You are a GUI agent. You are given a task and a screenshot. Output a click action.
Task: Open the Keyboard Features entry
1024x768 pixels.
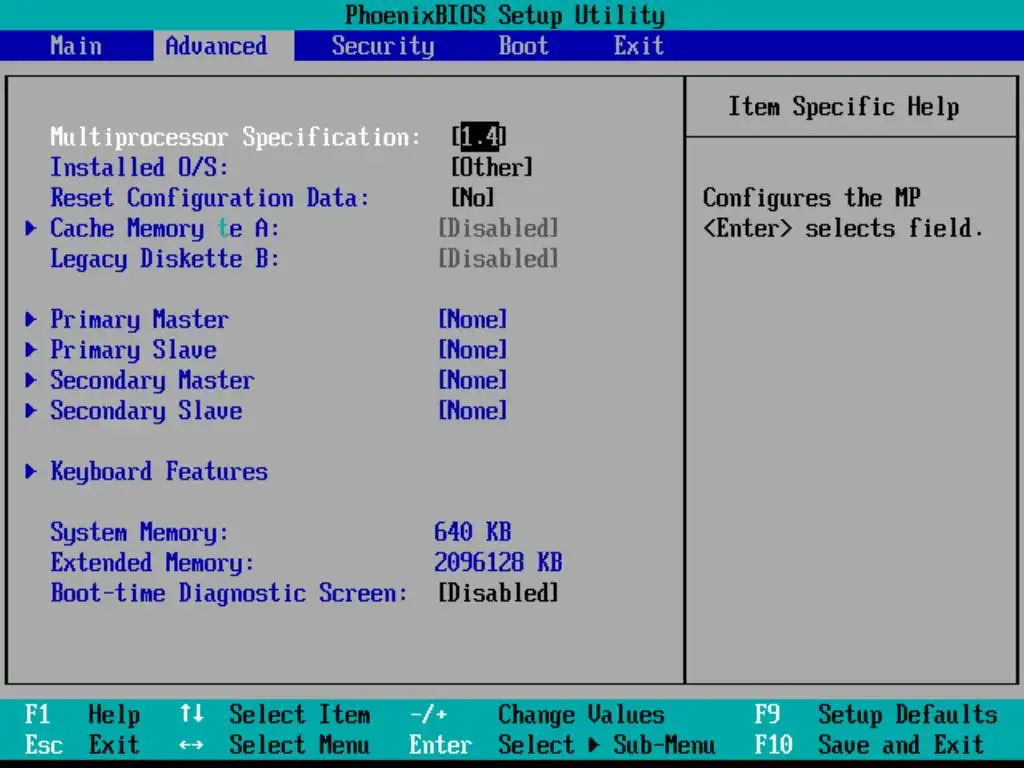tap(159, 472)
